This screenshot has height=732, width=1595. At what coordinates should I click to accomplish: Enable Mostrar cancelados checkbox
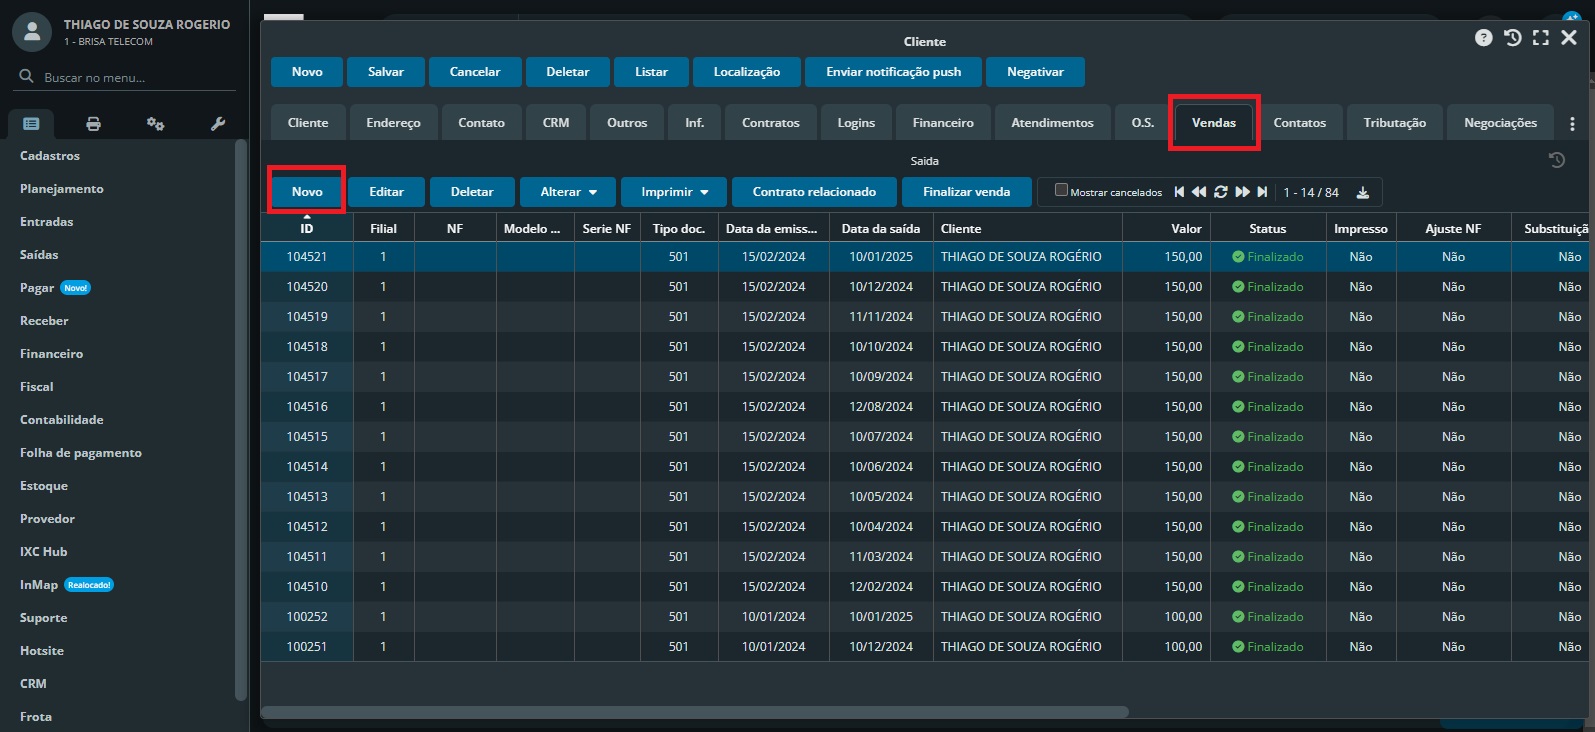click(x=1061, y=190)
